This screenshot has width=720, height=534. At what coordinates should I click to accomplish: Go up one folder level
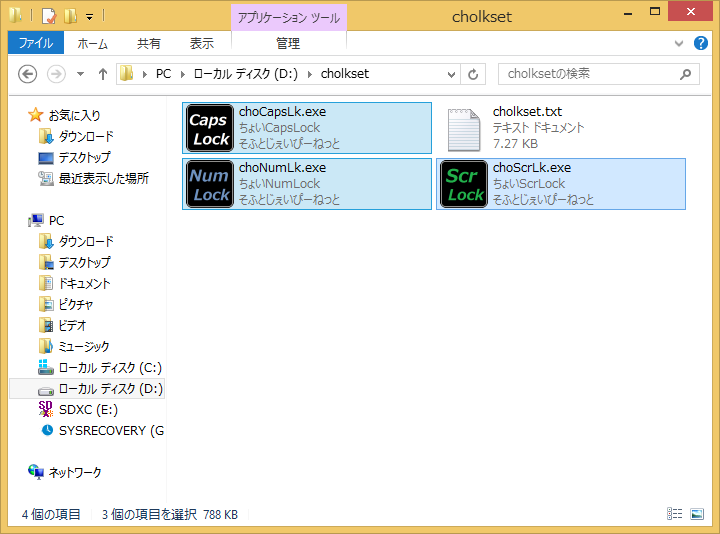pos(103,74)
